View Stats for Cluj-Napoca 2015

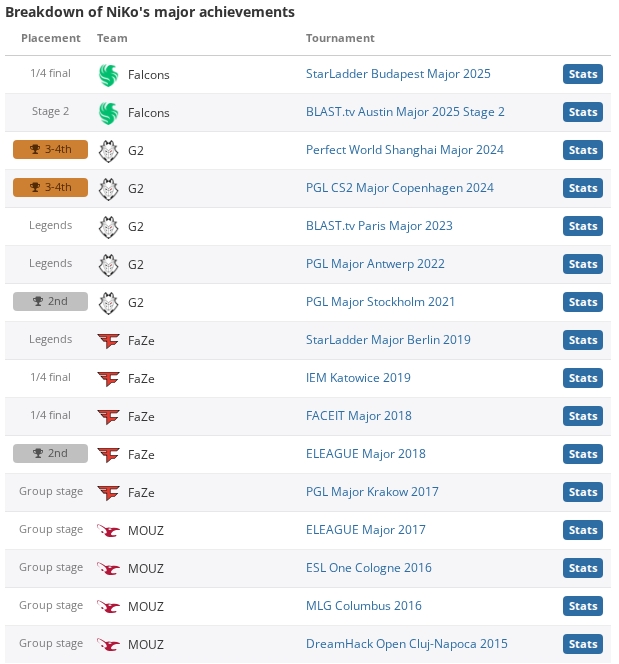point(583,644)
